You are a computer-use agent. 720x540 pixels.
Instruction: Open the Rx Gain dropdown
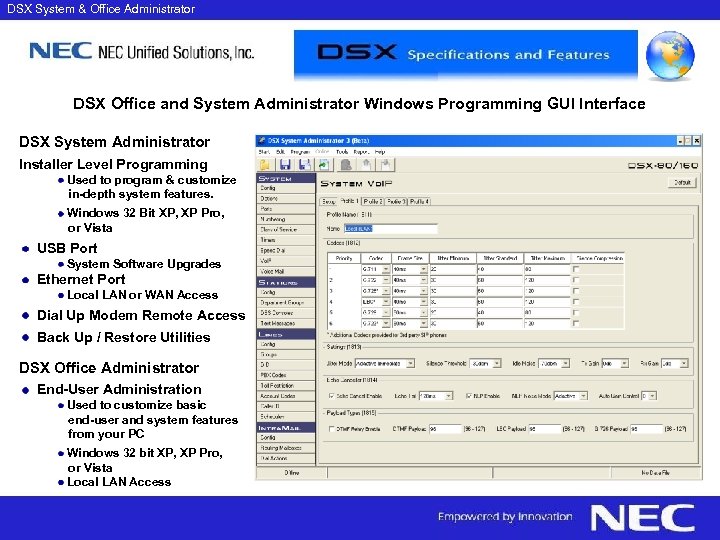(684, 363)
